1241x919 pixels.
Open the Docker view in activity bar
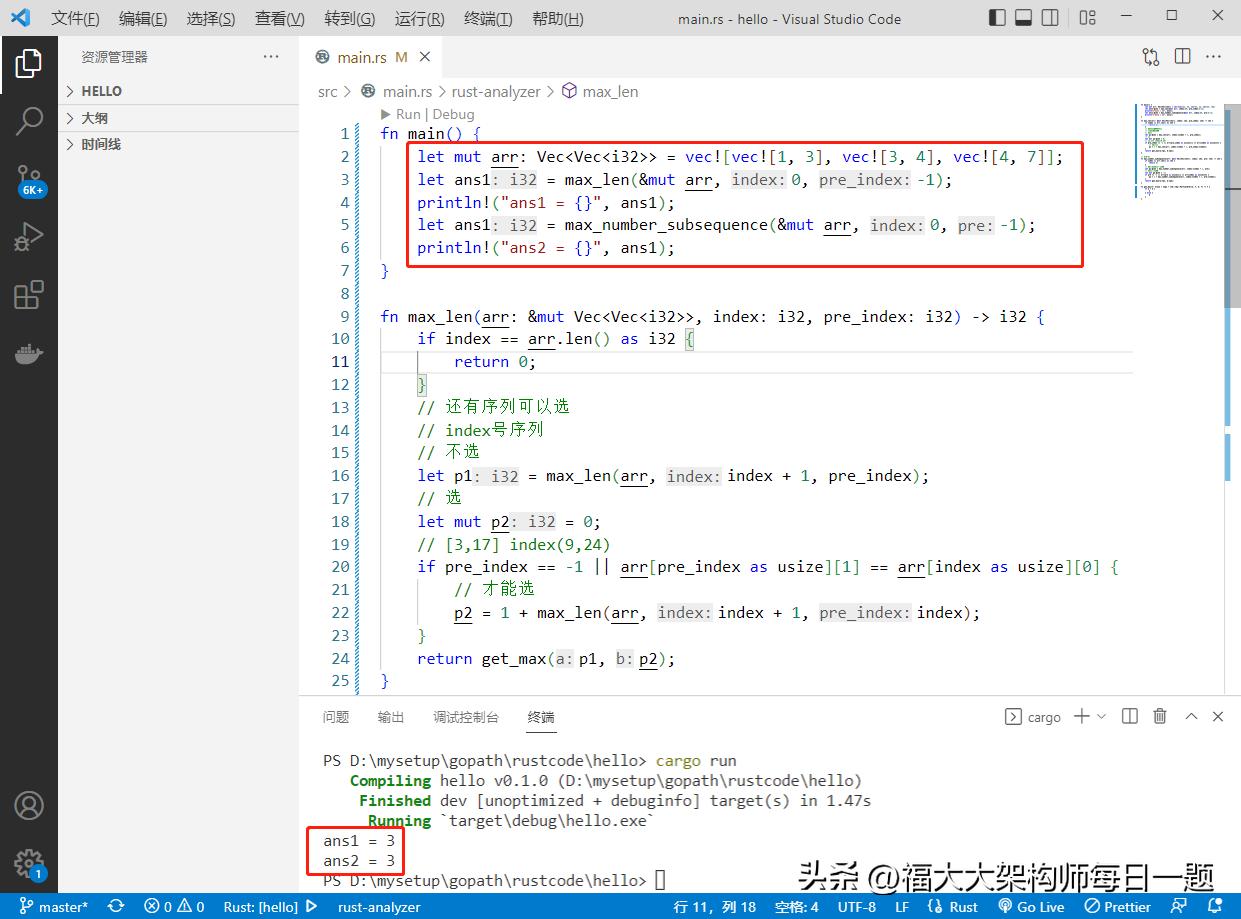click(29, 353)
